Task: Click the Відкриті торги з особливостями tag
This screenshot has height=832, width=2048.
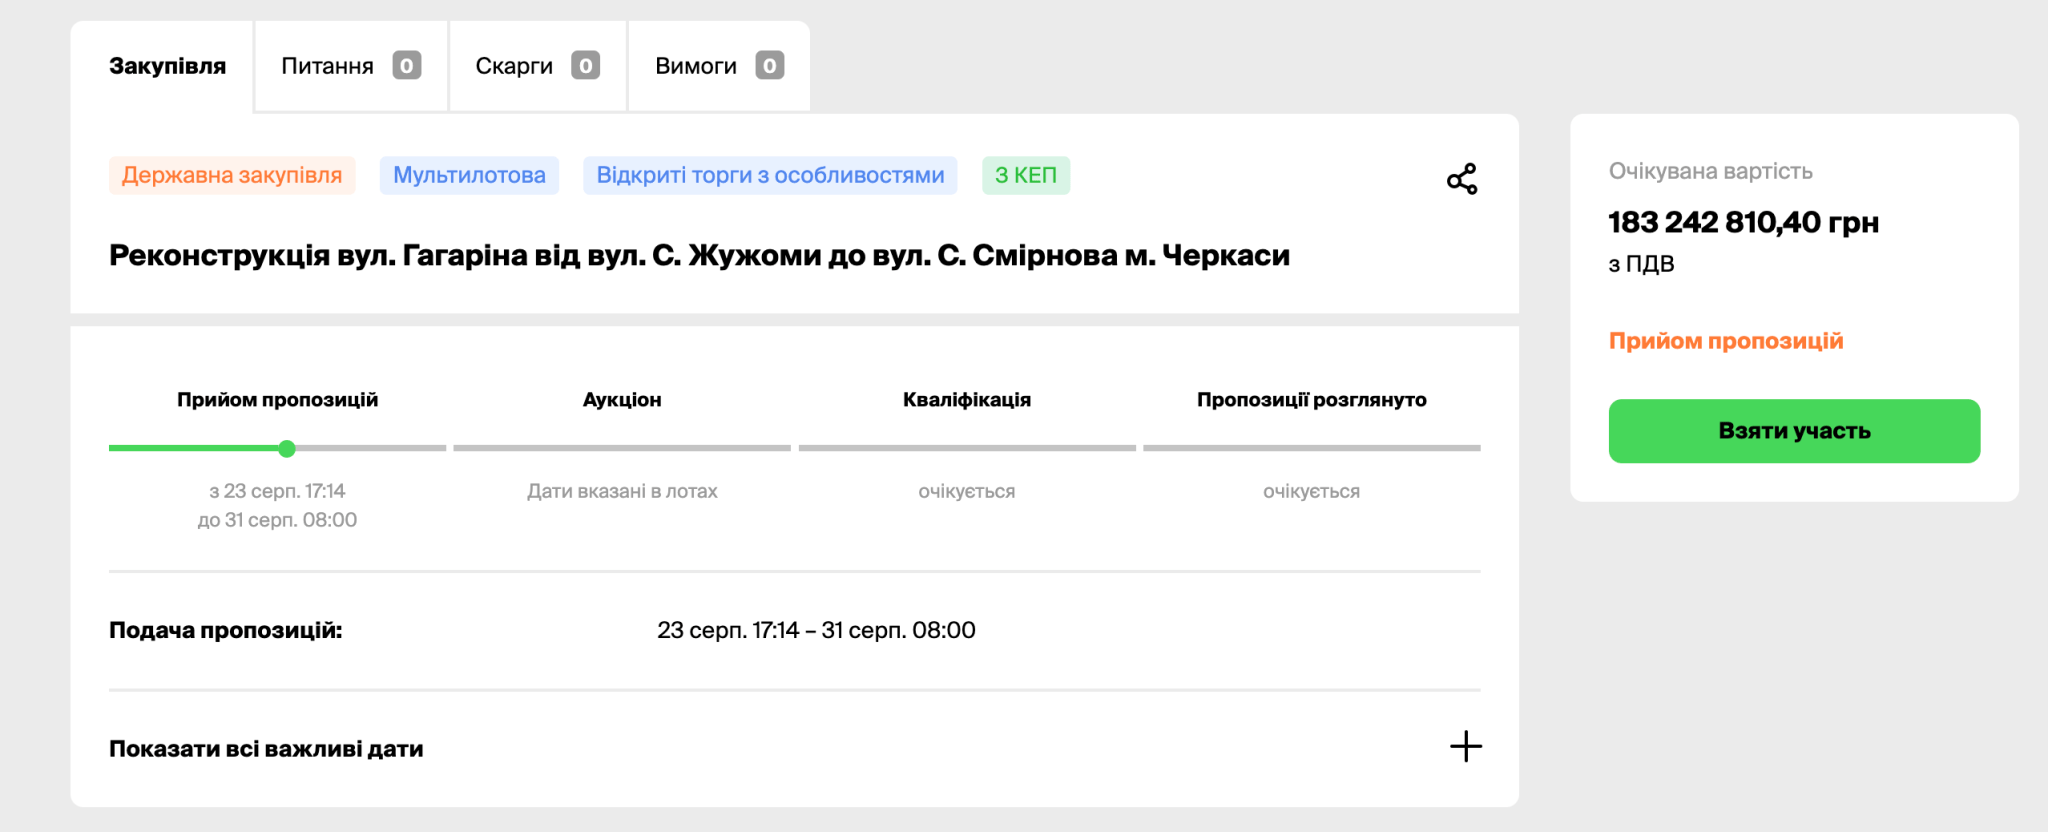Action: tap(770, 175)
